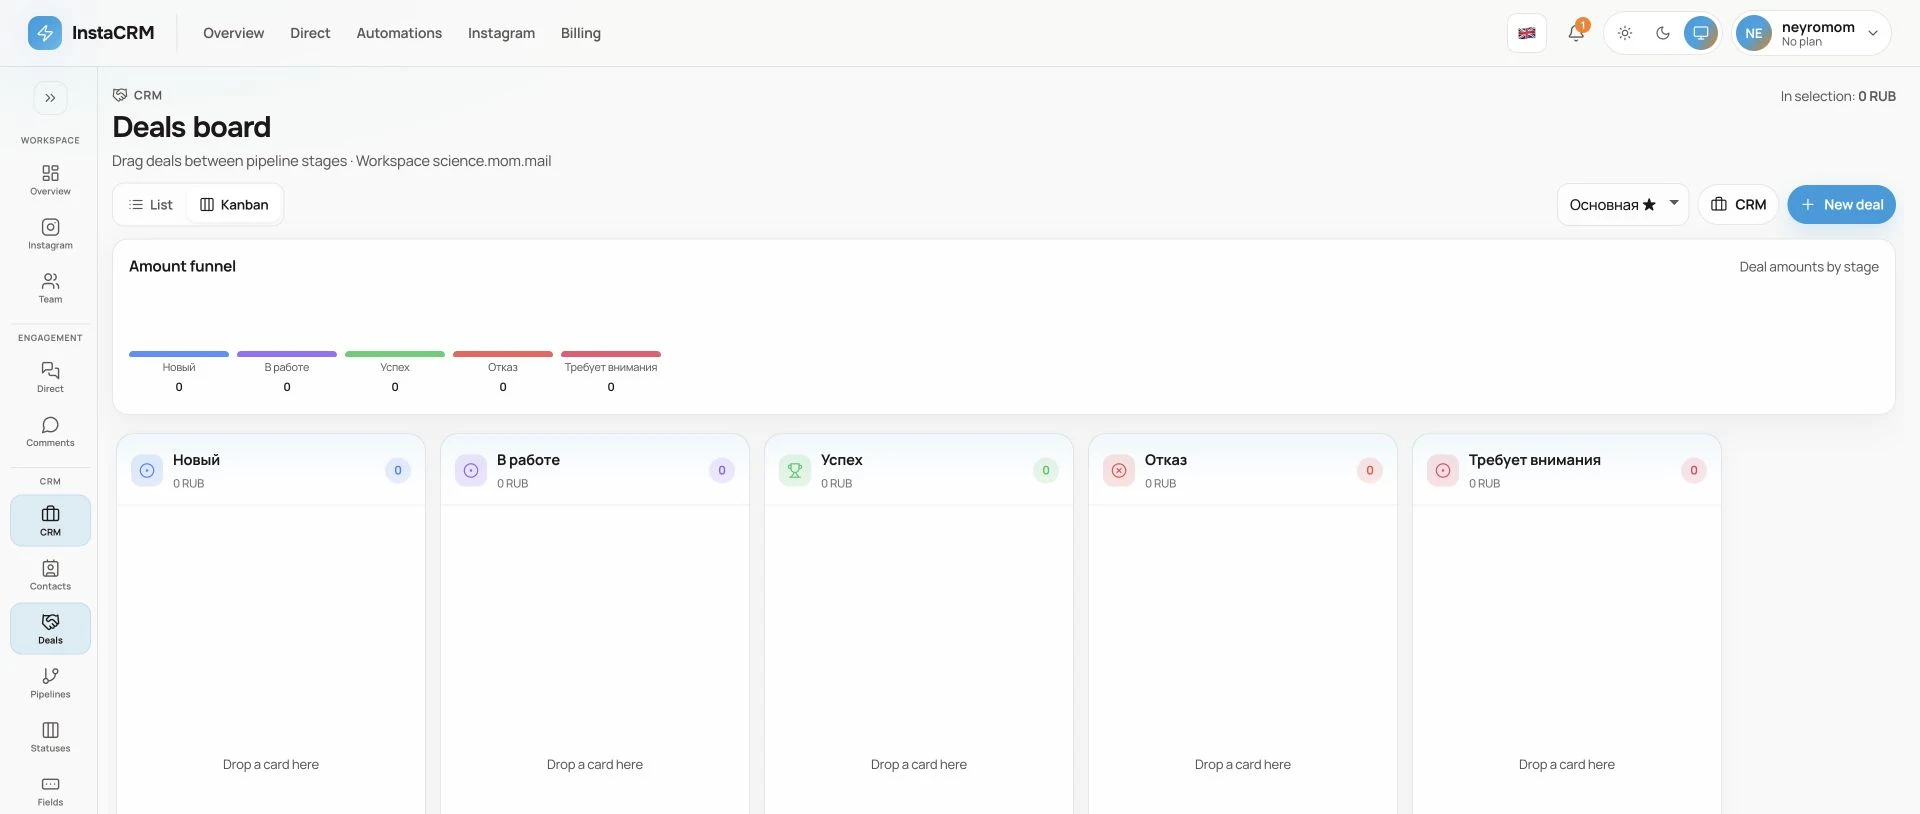Screen dimensions: 1920x814
Task: Click the Успех column trophy icon
Action: (795, 470)
